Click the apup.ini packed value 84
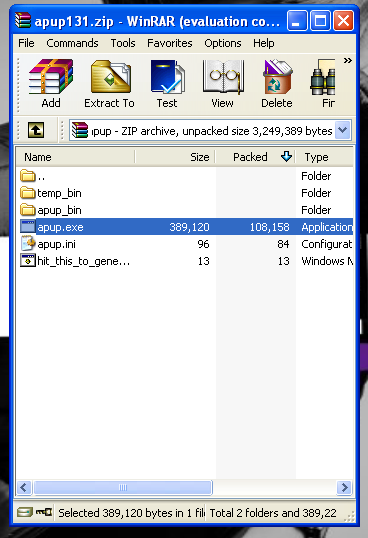Viewport: 368px width, 538px height. [x=283, y=244]
